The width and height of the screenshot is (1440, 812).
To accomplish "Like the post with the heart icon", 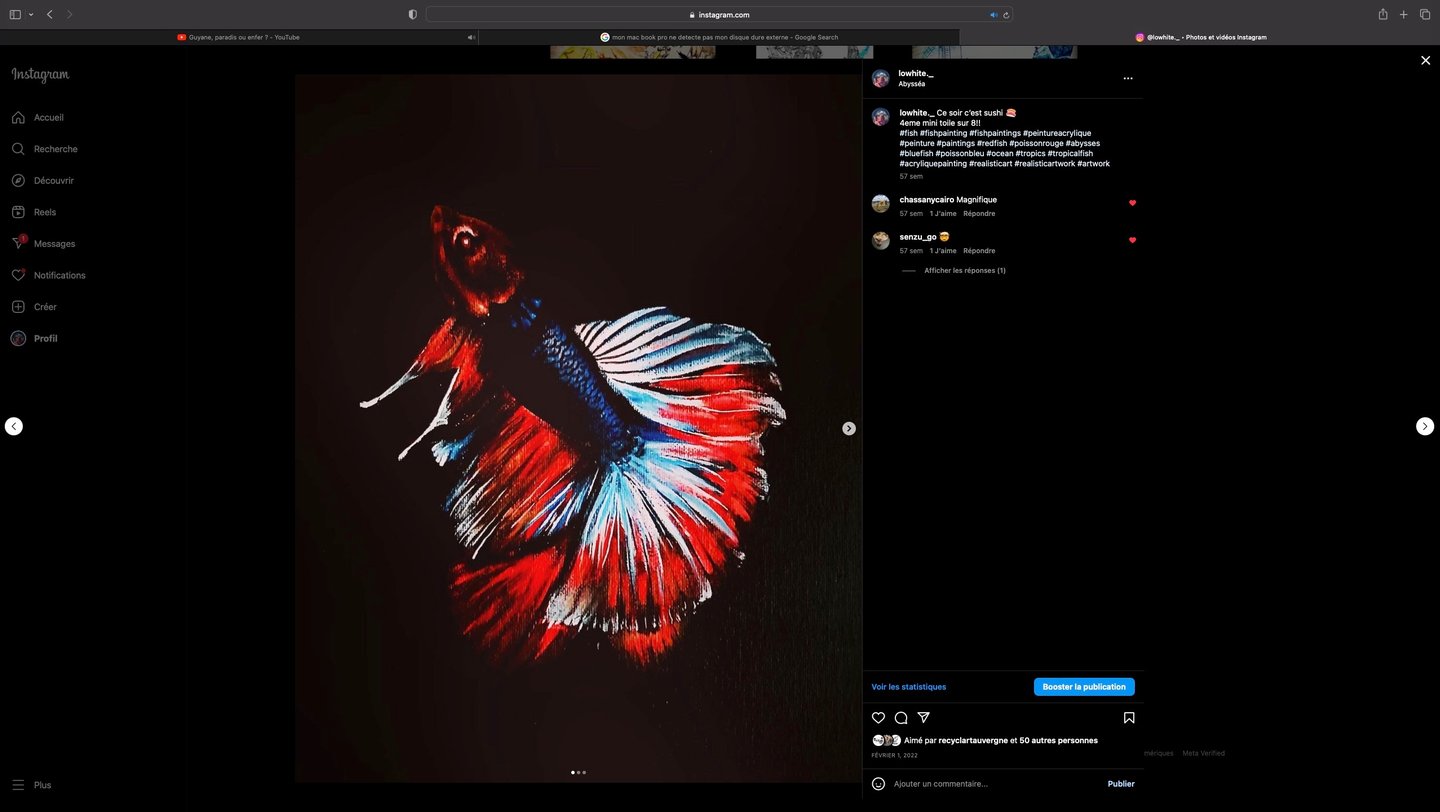I will 878,717.
